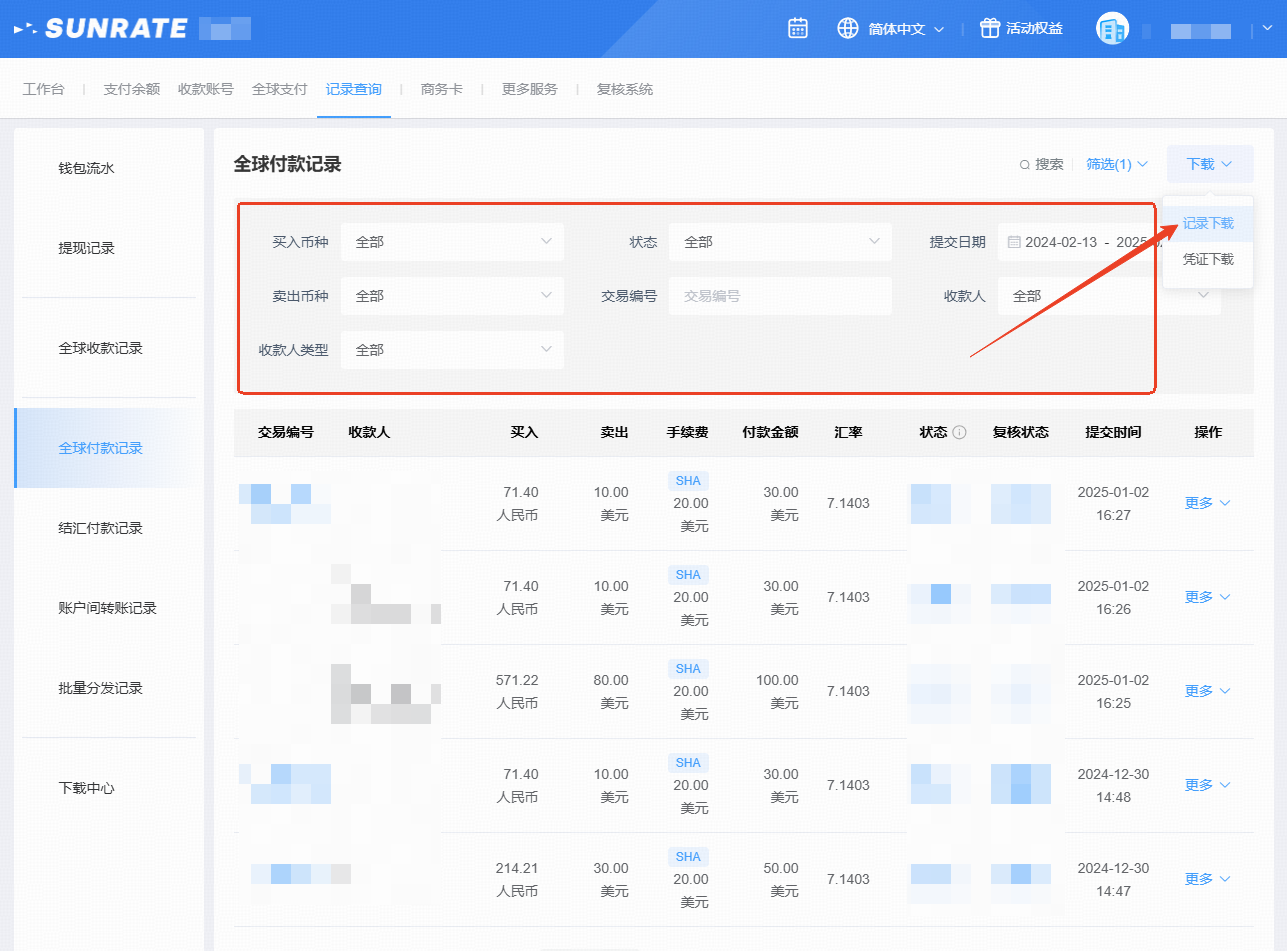Click the 下载 button
This screenshot has height=951, width=1287.
[x=1209, y=164]
